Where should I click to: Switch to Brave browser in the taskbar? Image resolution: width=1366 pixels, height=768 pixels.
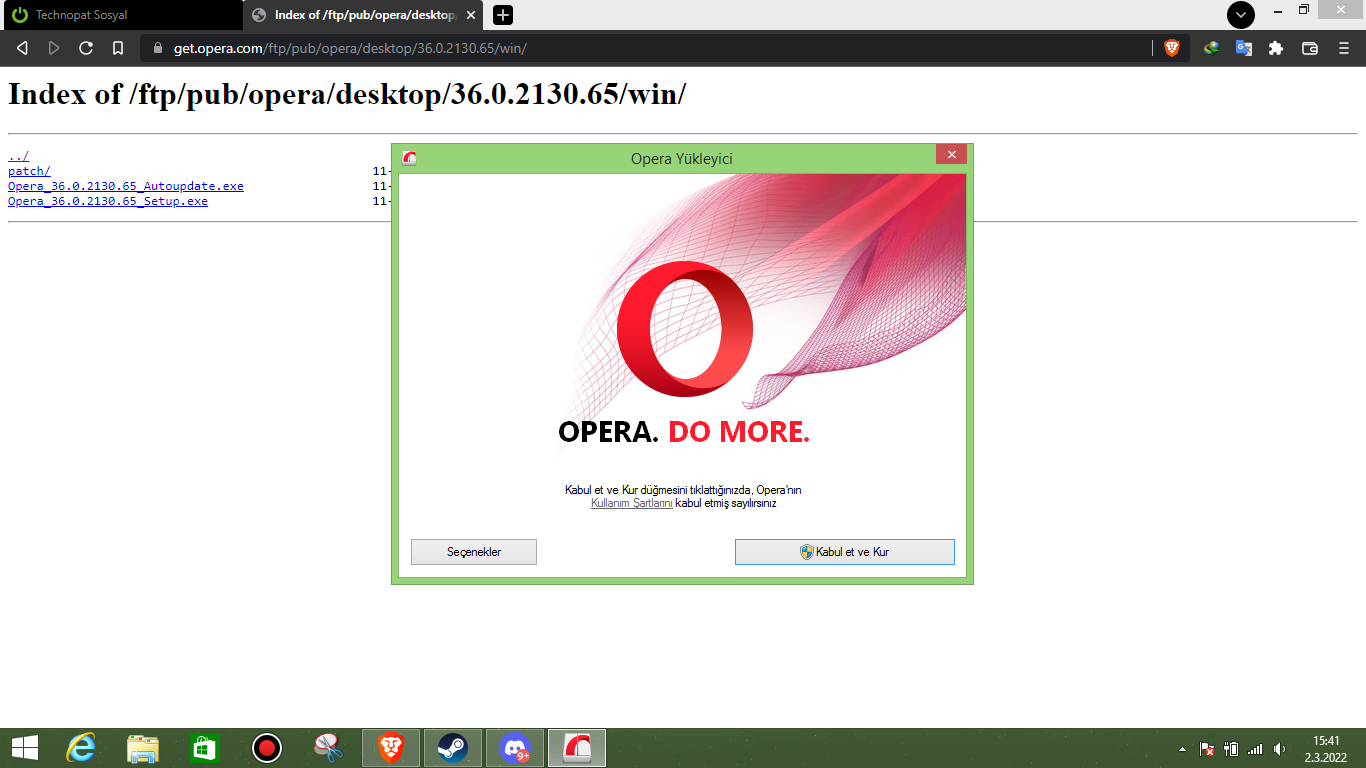(391, 748)
